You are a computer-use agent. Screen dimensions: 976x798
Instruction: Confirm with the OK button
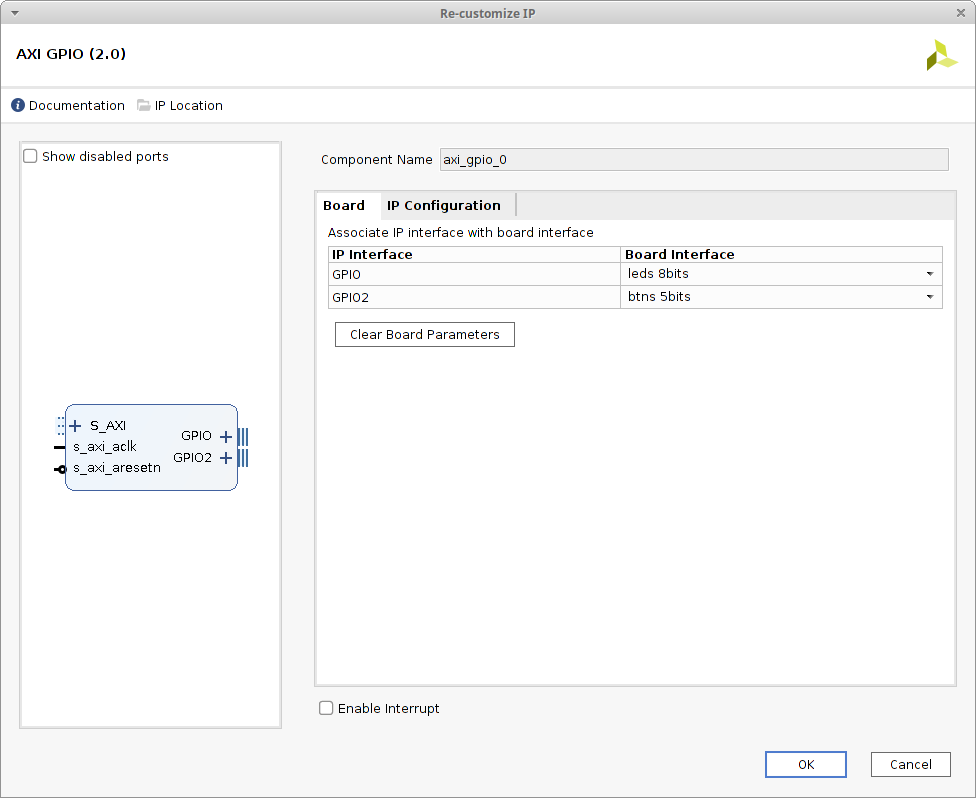[806, 764]
